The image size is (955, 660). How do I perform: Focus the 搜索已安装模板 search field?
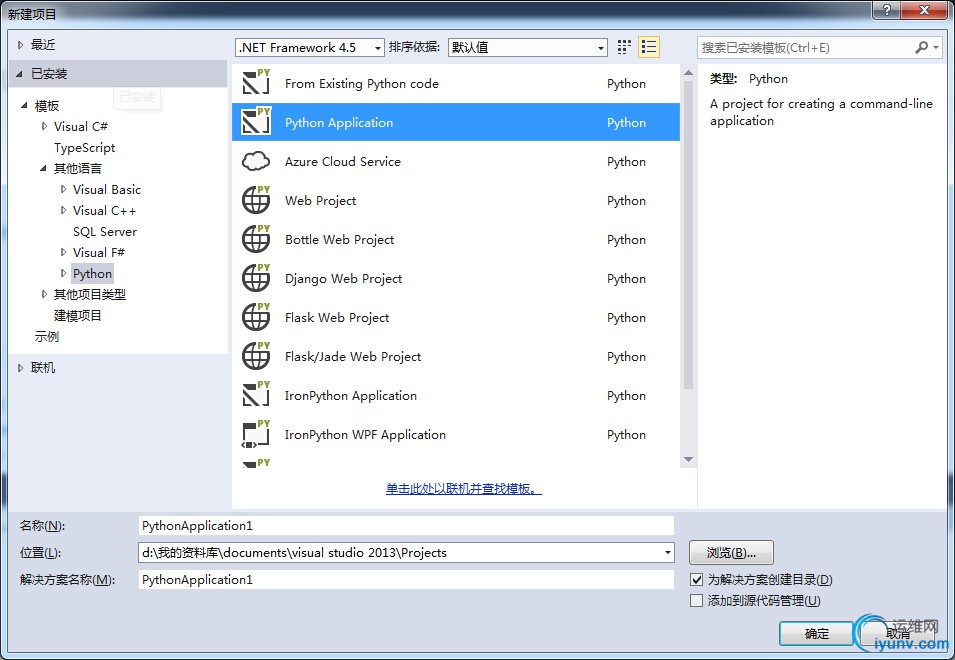coord(805,47)
